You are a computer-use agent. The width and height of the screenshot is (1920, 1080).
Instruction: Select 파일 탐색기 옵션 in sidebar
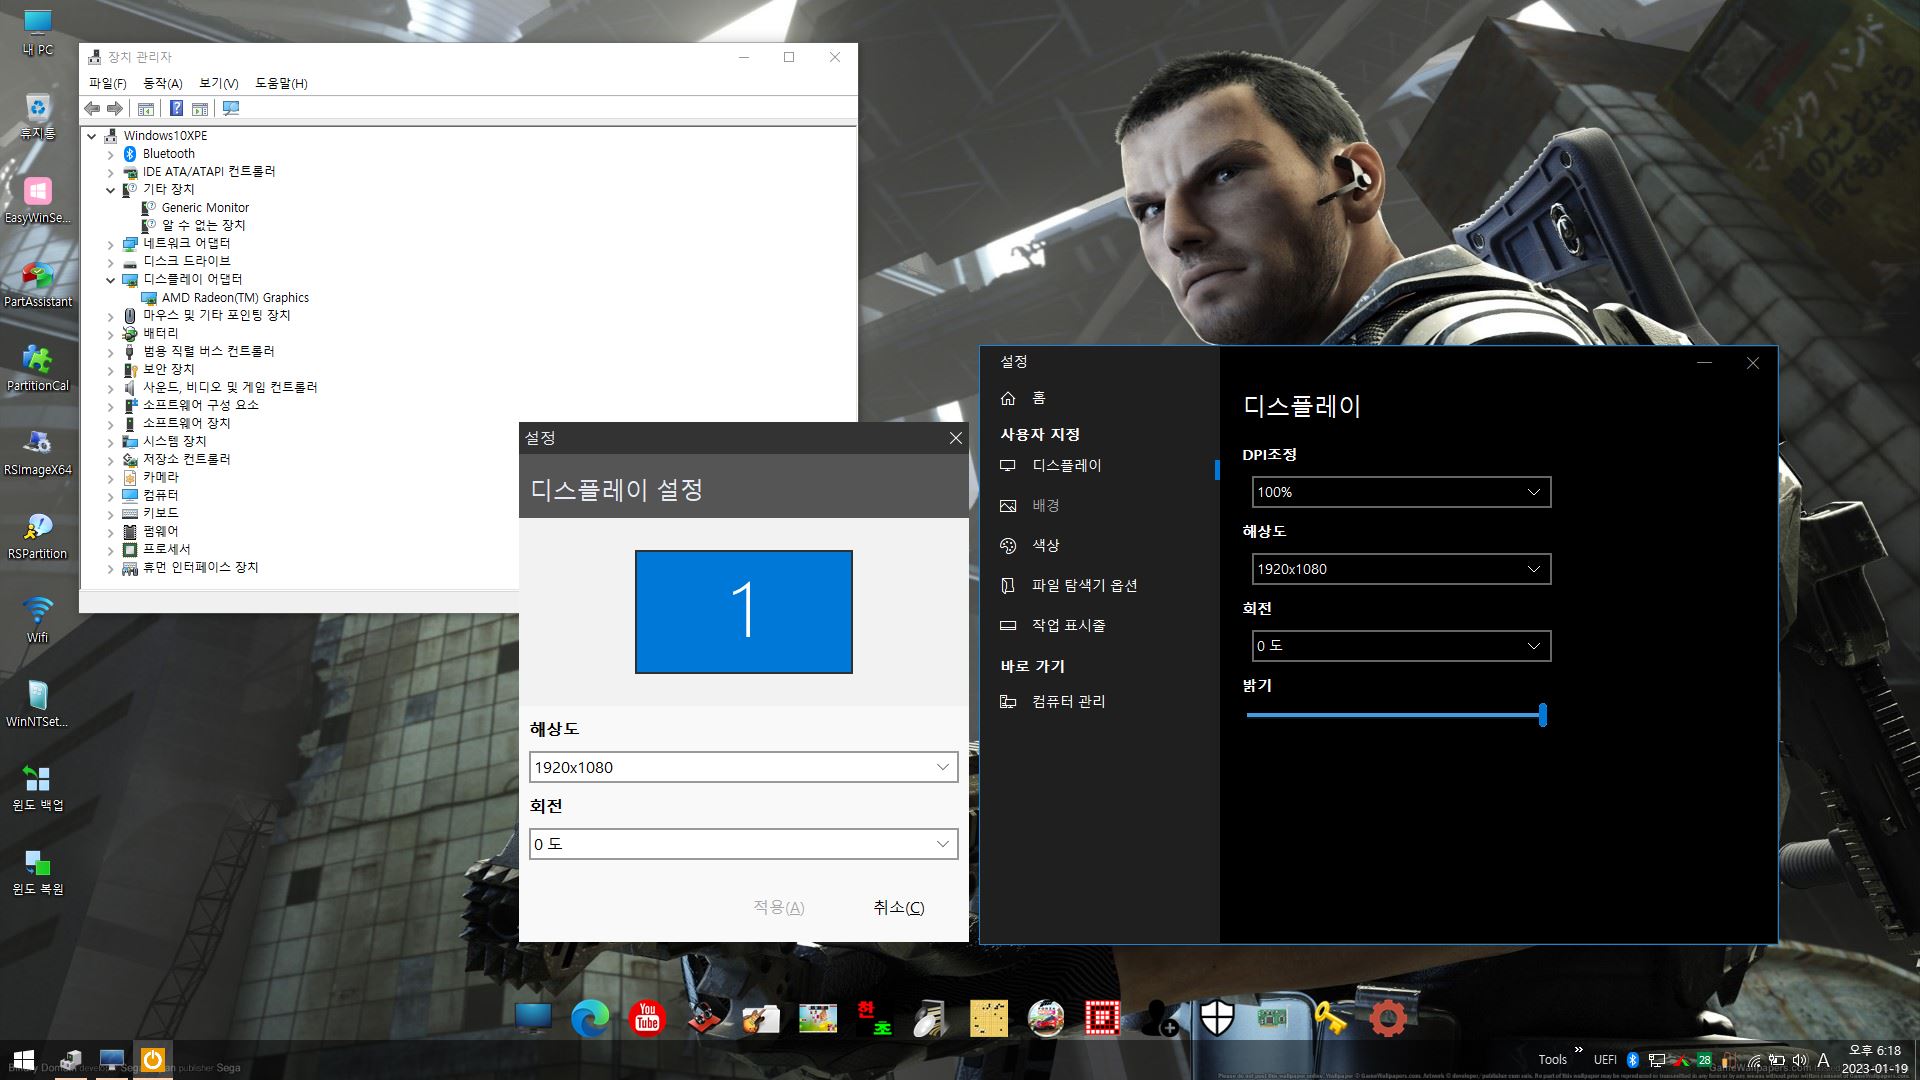pos(1100,586)
